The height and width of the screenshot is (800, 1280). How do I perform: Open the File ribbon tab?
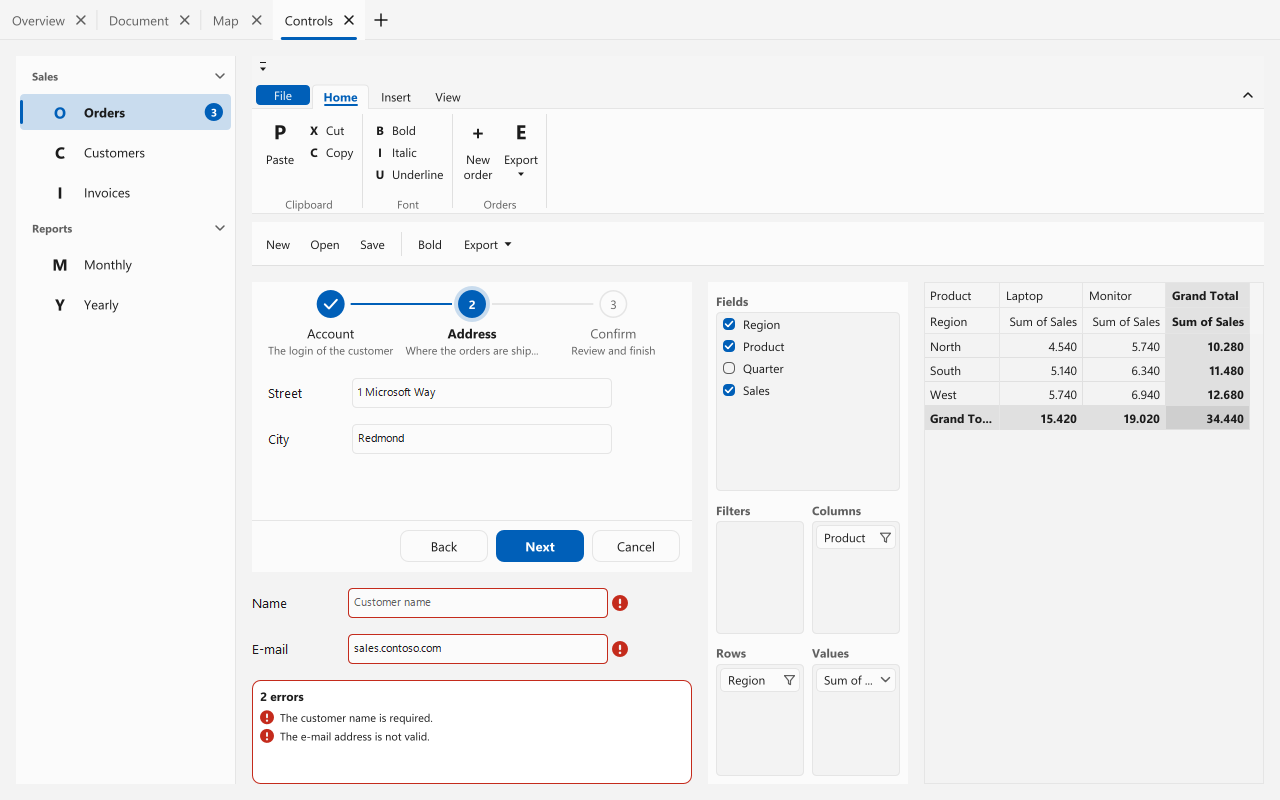[283, 96]
